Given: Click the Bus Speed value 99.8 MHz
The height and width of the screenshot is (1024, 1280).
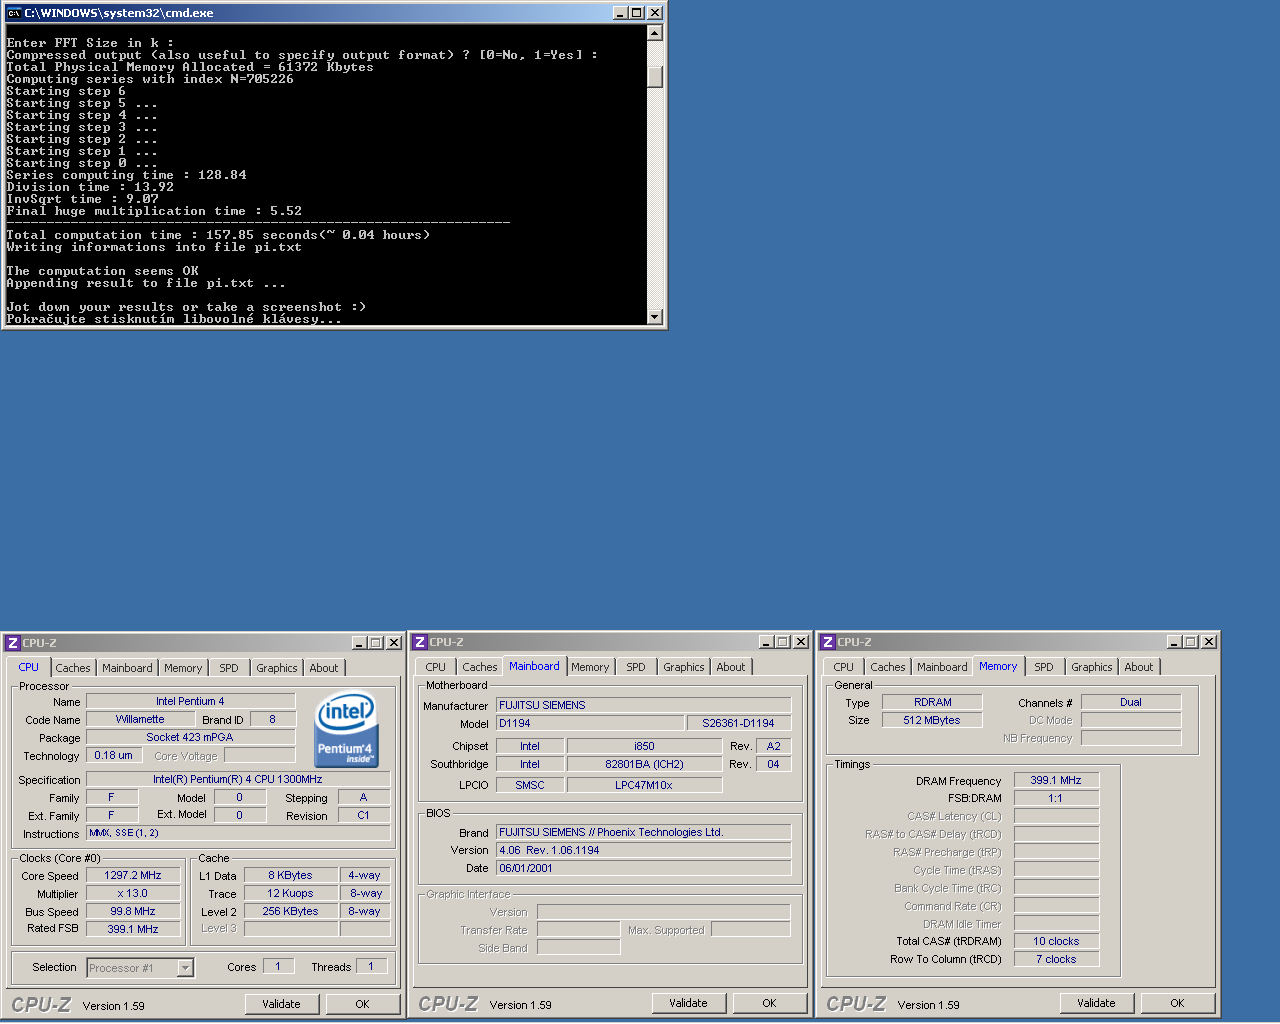Looking at the screenshot, I should tap(133, 911).
